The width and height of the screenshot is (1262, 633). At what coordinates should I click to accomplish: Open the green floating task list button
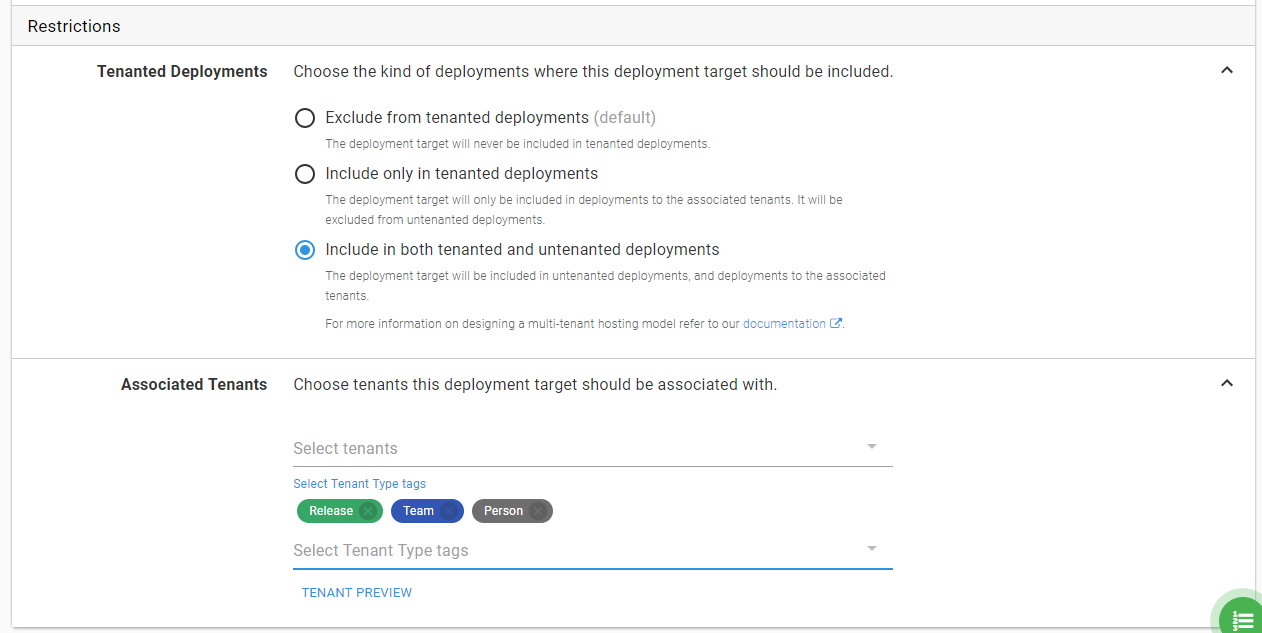click(x=1242, y=618)
